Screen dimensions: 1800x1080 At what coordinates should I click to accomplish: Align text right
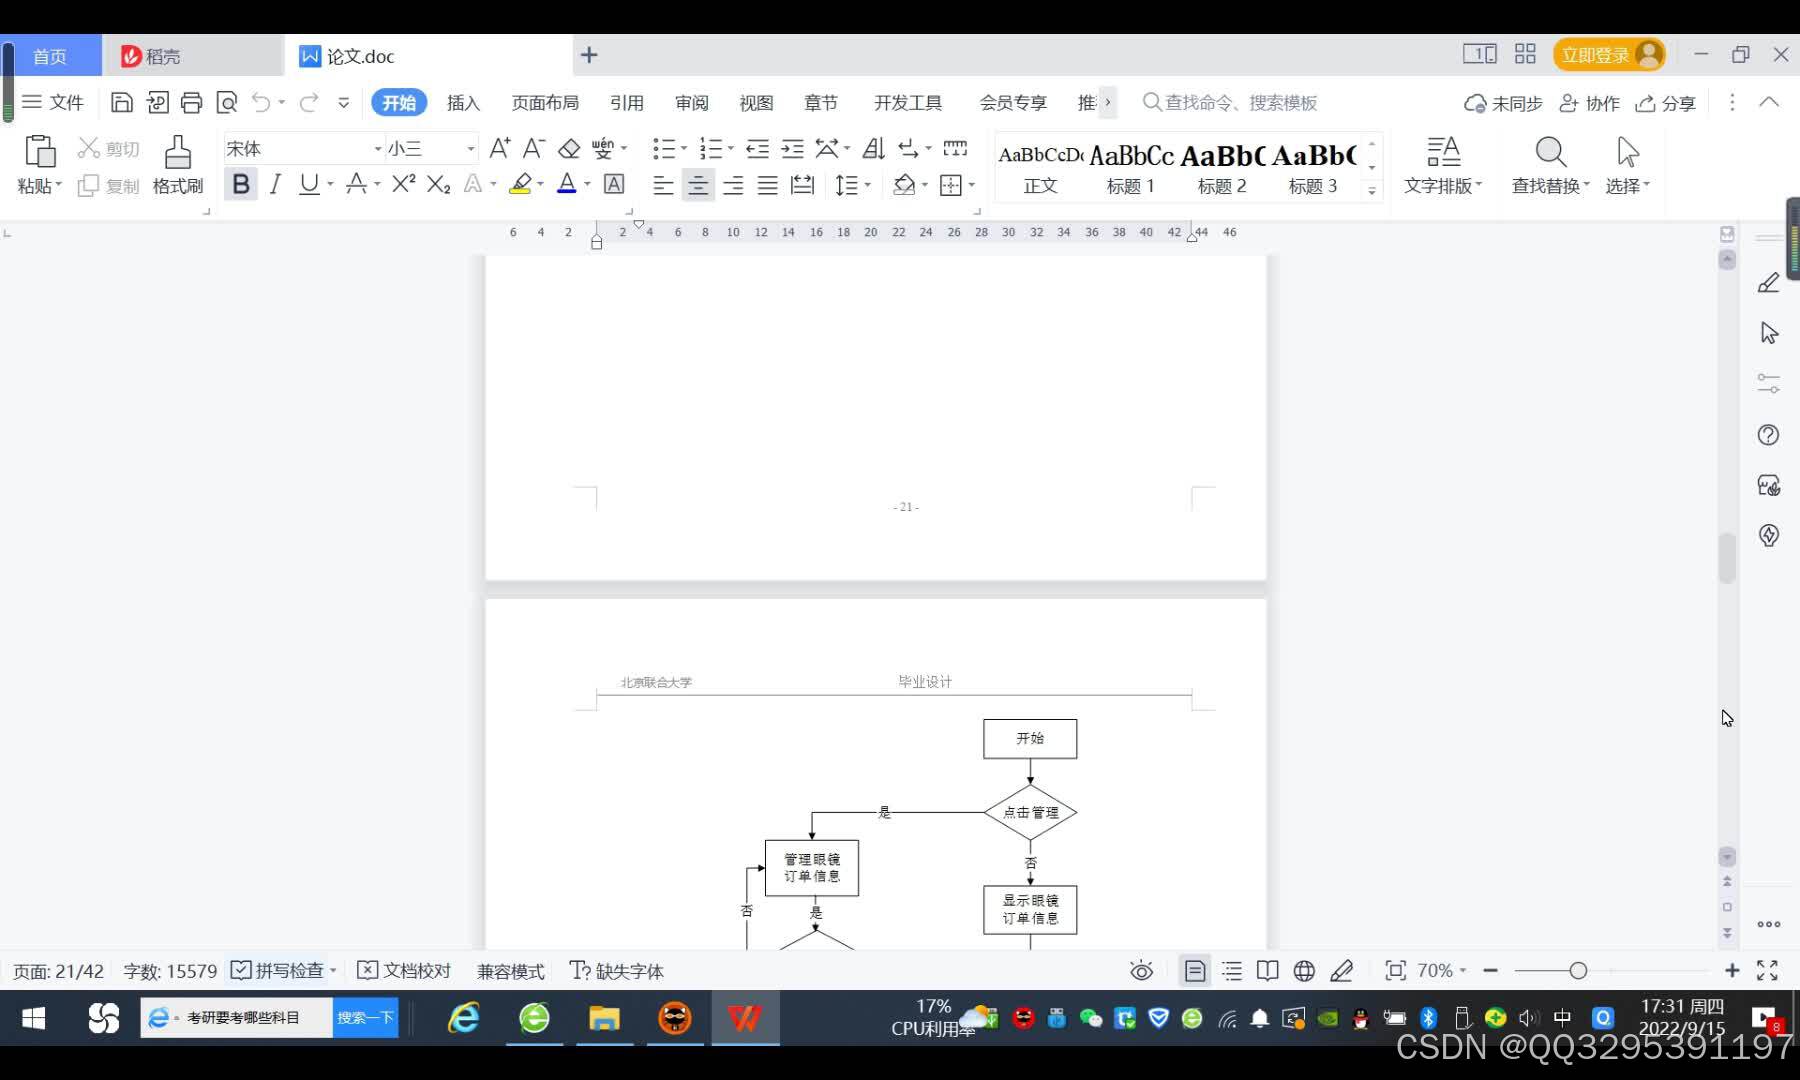click(733, 185)
